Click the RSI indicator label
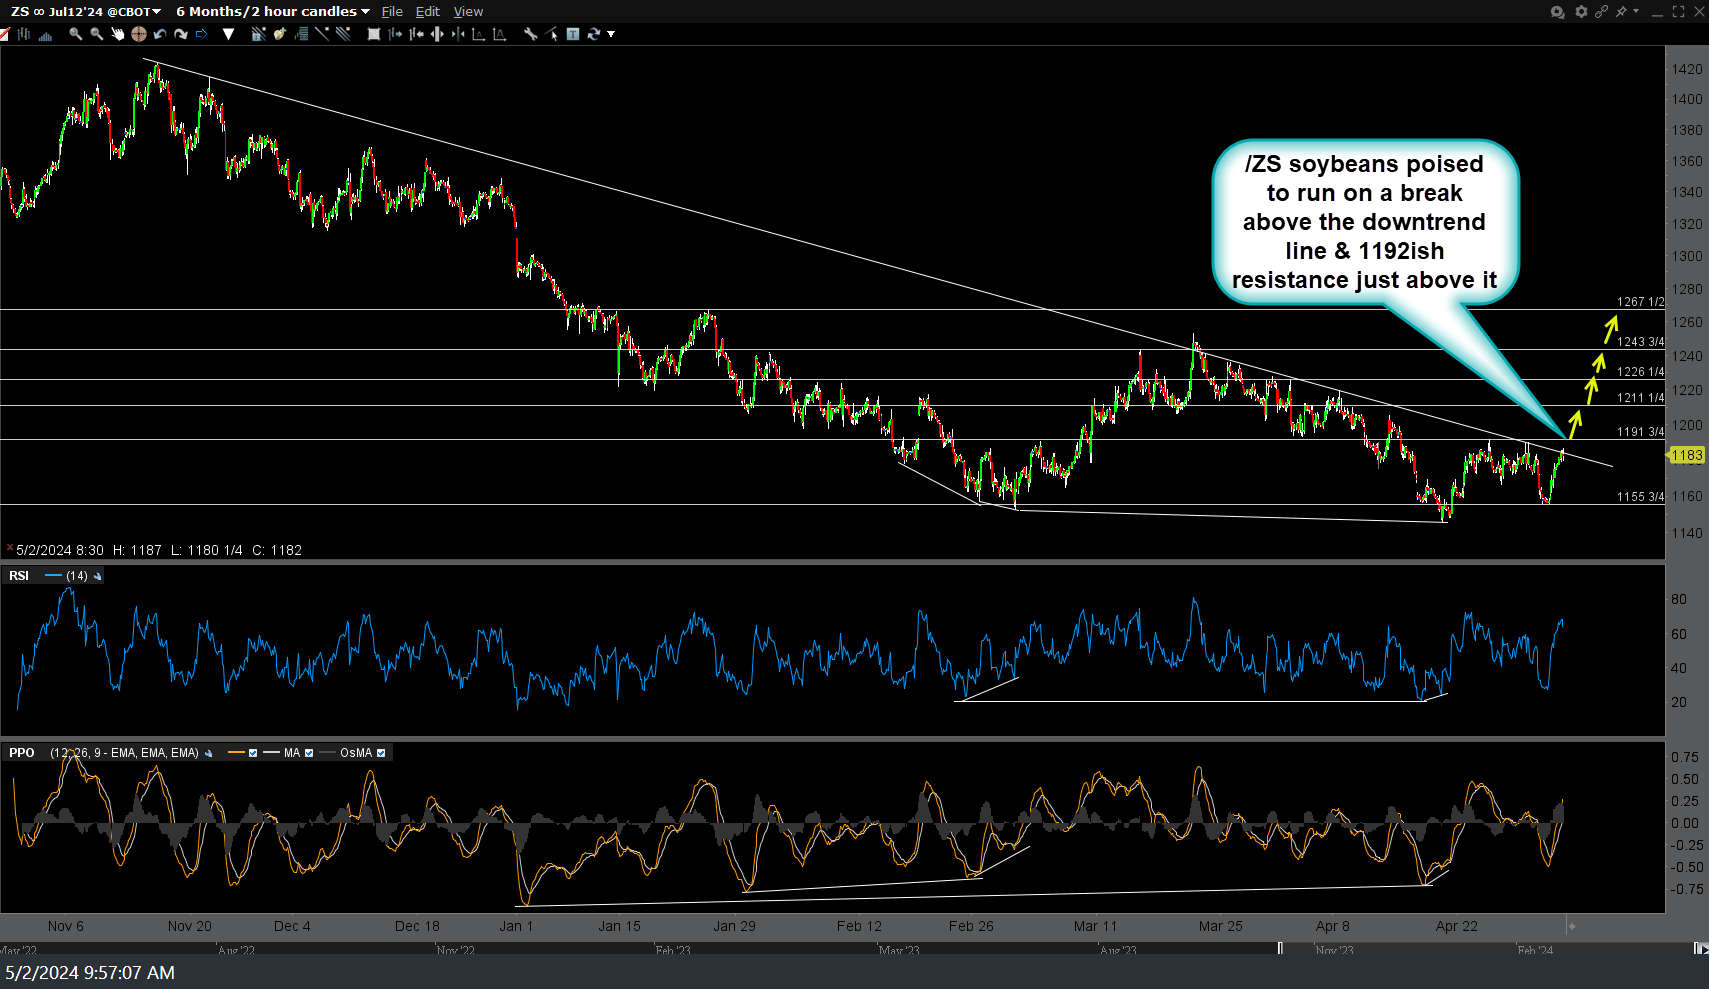Viewport: 1709px width, 989px height. (x=19, y=576)
